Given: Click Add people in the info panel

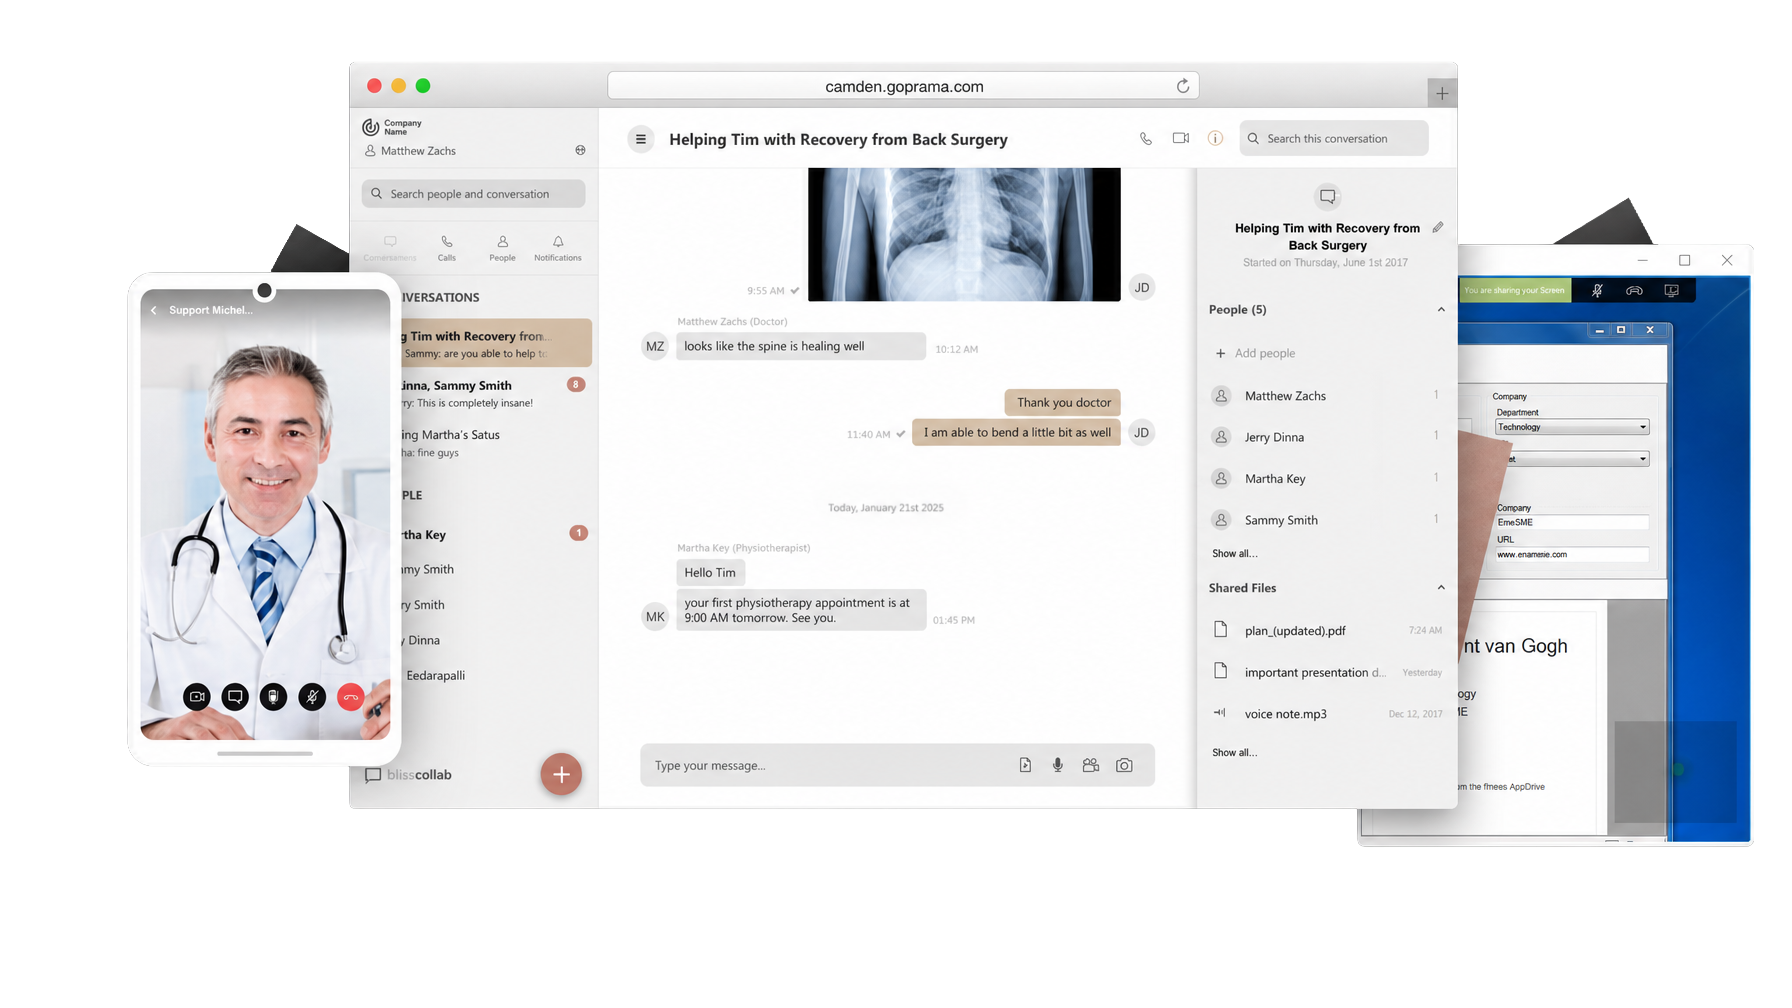Looking at the screenshot, I should 1255,353.
